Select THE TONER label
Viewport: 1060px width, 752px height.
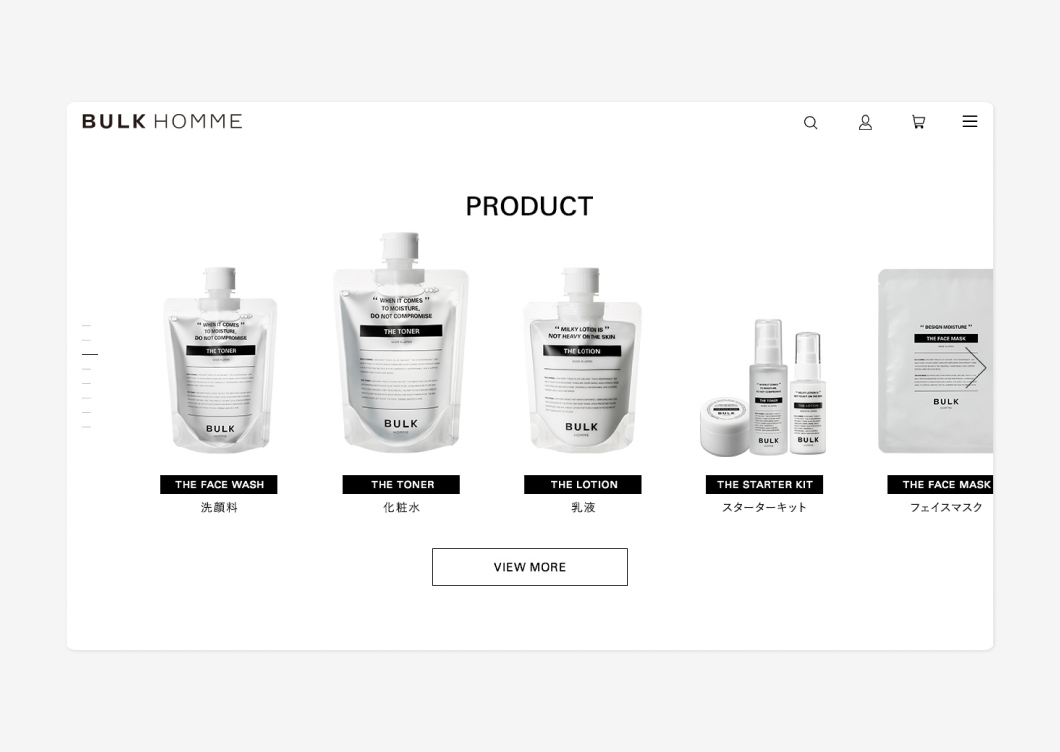point(402,484)
